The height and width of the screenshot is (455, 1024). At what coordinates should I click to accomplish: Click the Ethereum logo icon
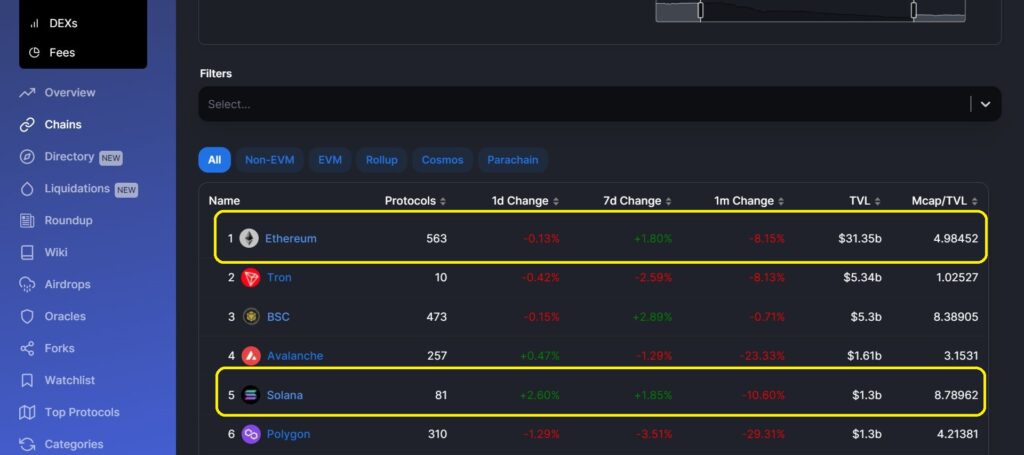(249, 239)
